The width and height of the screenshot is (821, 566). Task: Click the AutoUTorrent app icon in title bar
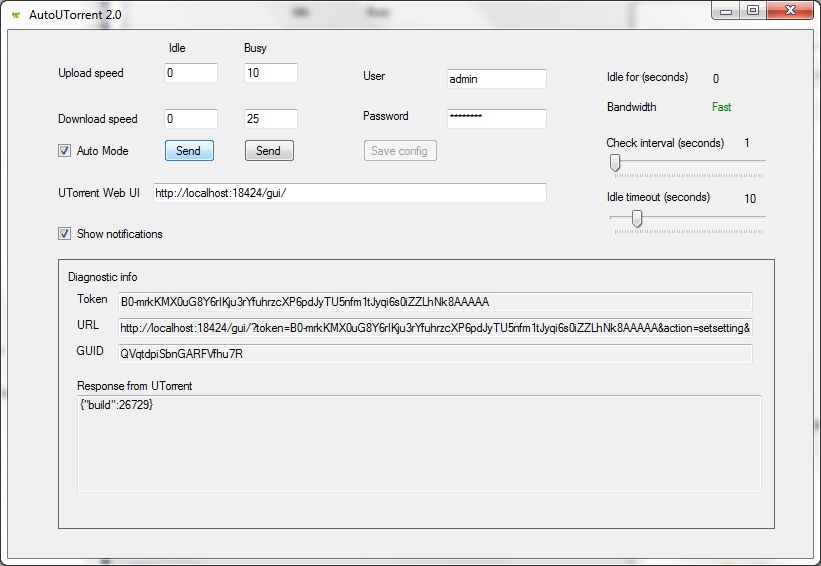point(16,15)
